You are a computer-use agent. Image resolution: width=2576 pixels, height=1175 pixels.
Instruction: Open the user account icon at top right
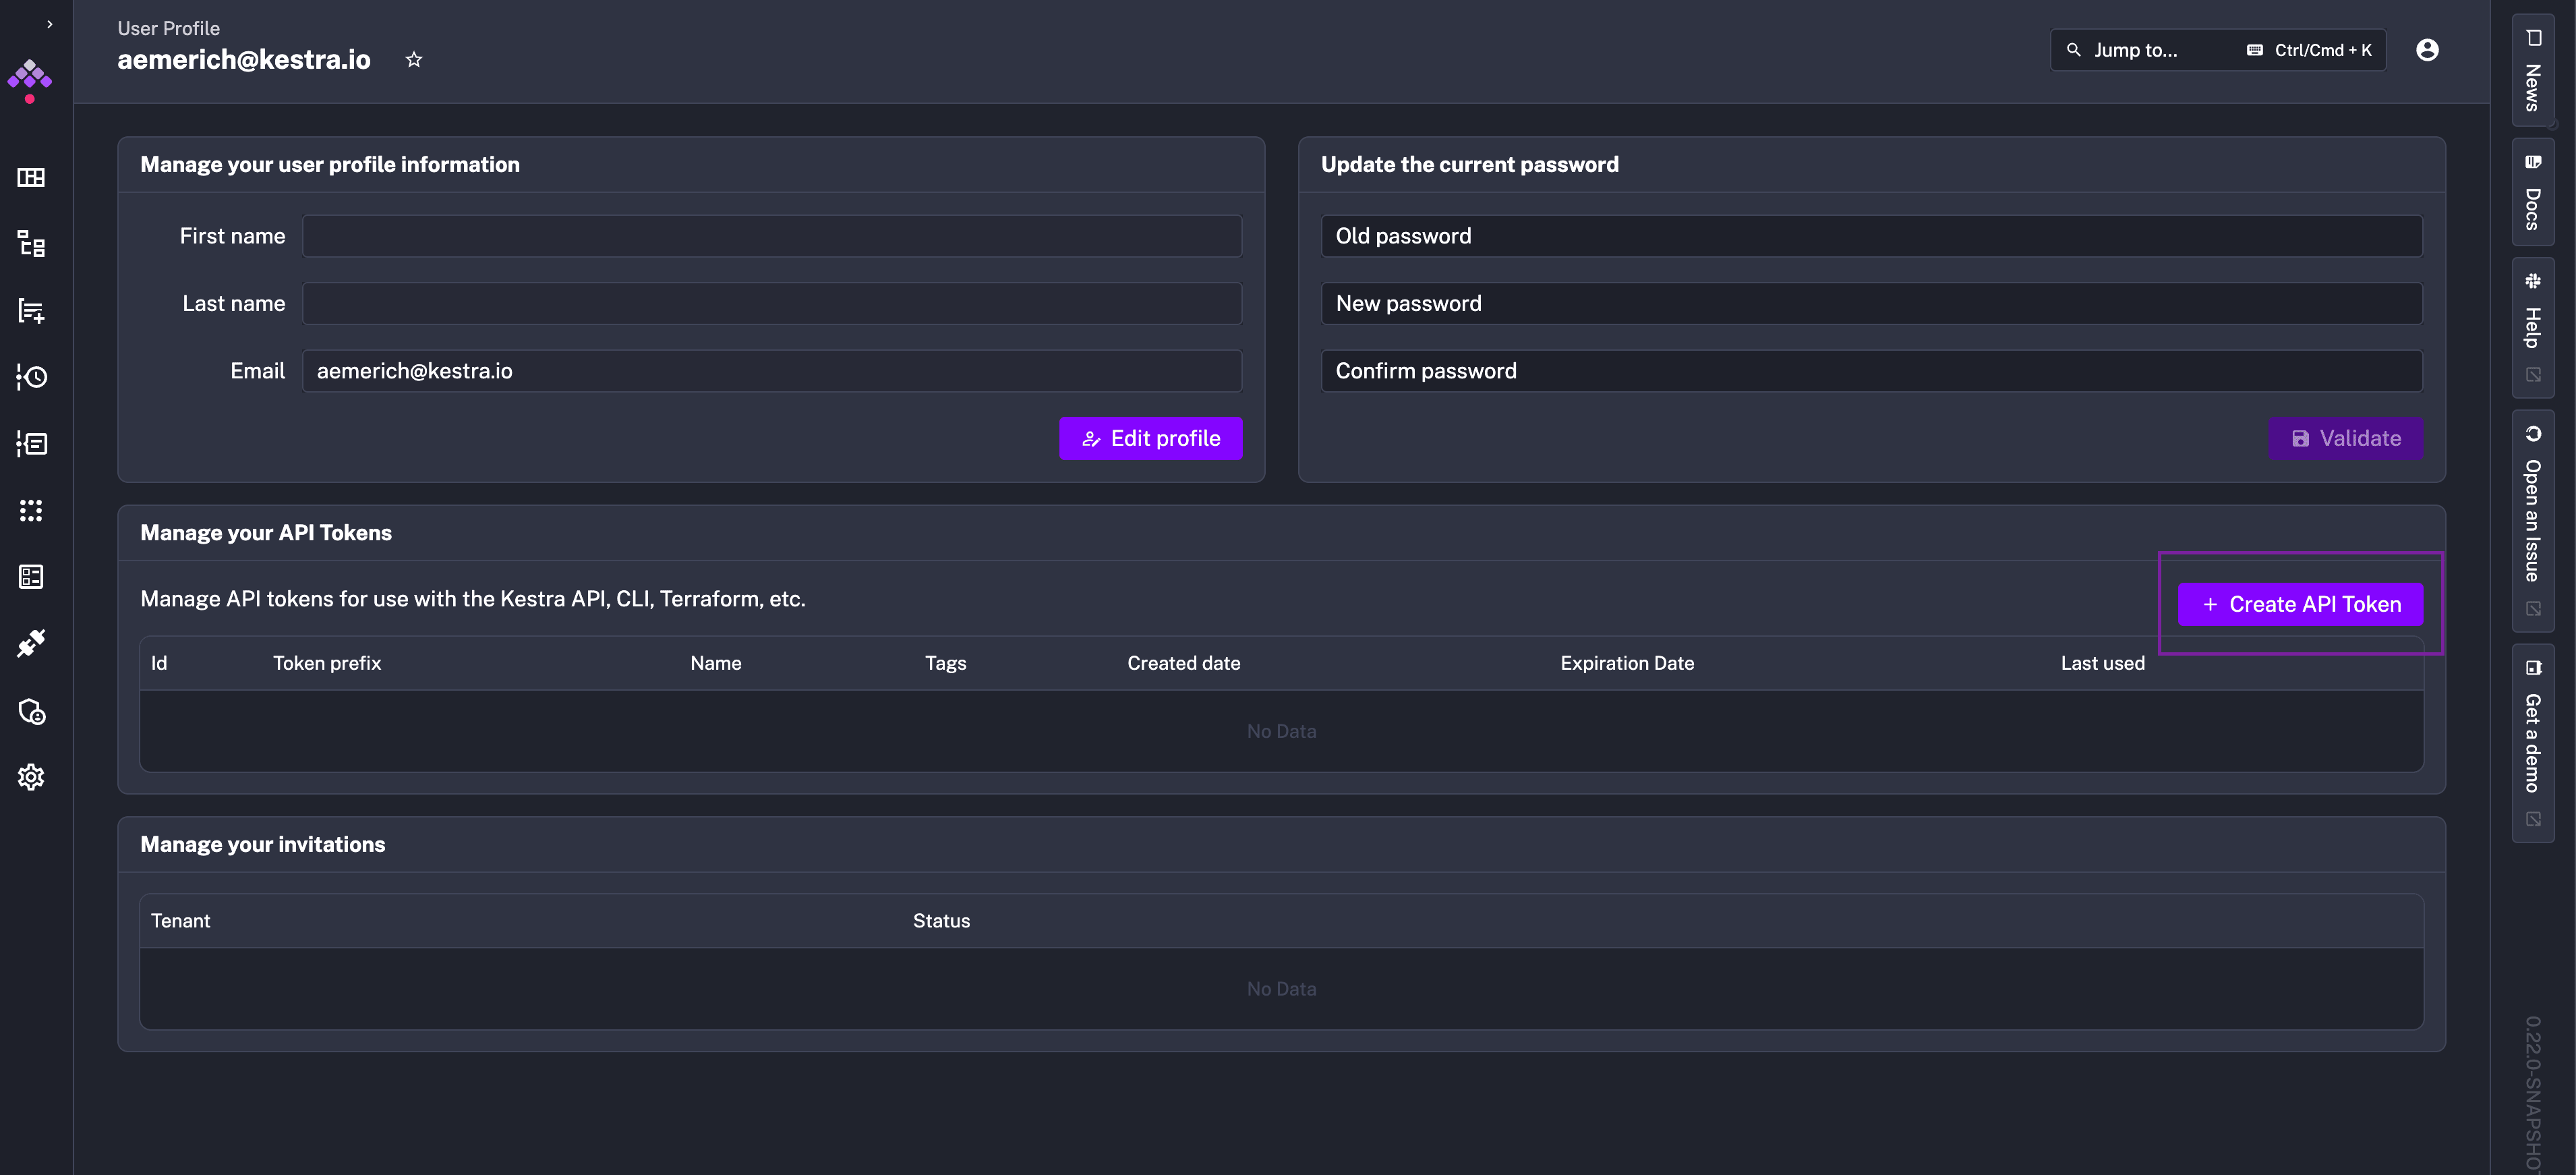[x=2428, y=49]
